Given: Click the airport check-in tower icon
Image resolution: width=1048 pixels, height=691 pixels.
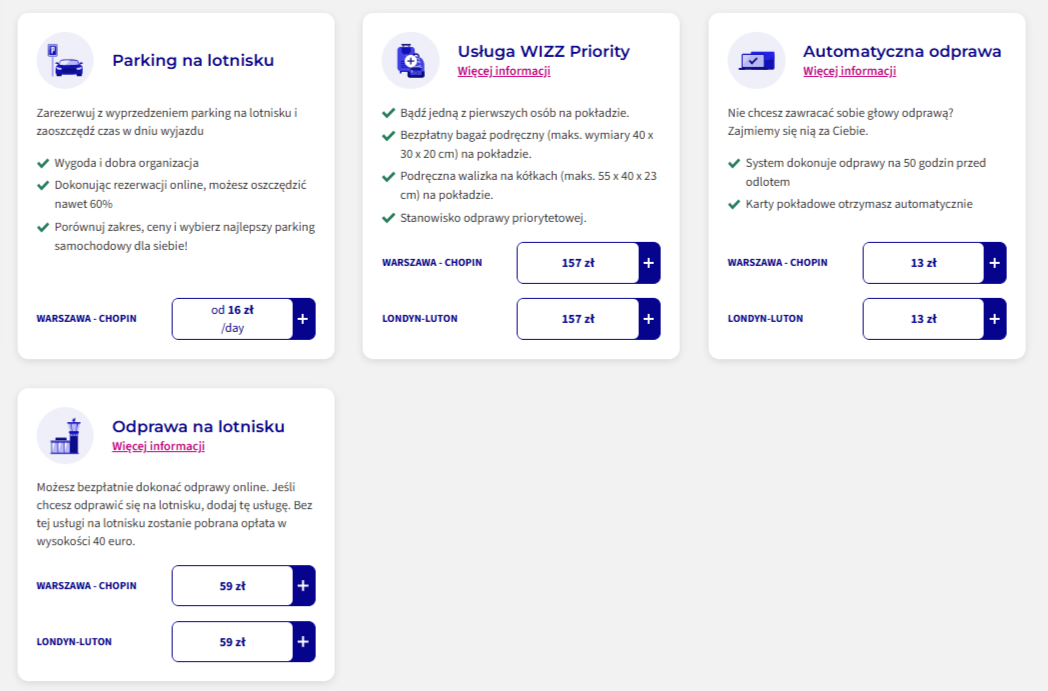Looking at the screenshot, I should click(x=65, y=435).
